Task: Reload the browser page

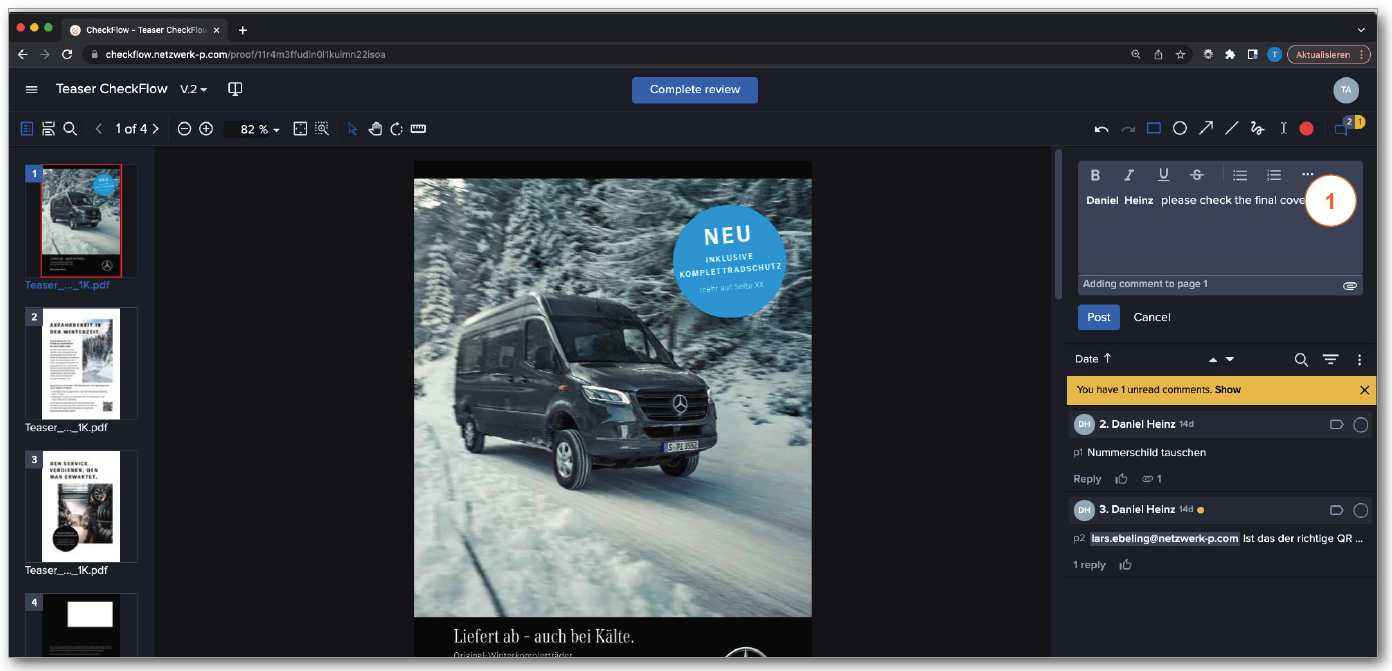Action: pos(67,54)
